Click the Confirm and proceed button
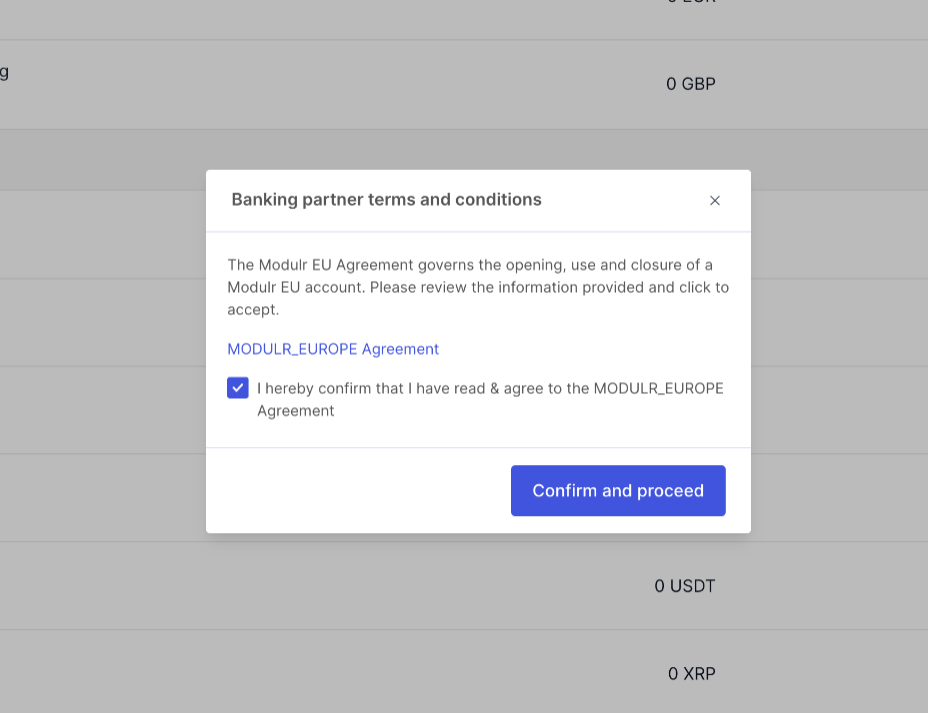 pos(618,491)
